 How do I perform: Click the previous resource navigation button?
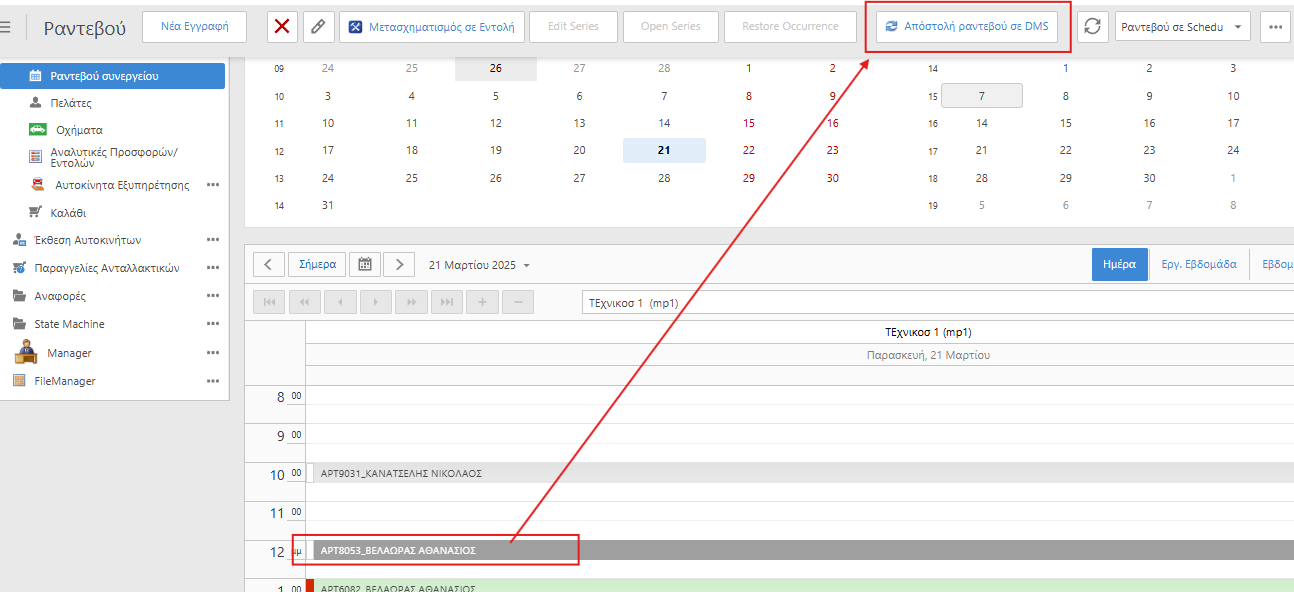pyautogui.click(x=340, y=302)
